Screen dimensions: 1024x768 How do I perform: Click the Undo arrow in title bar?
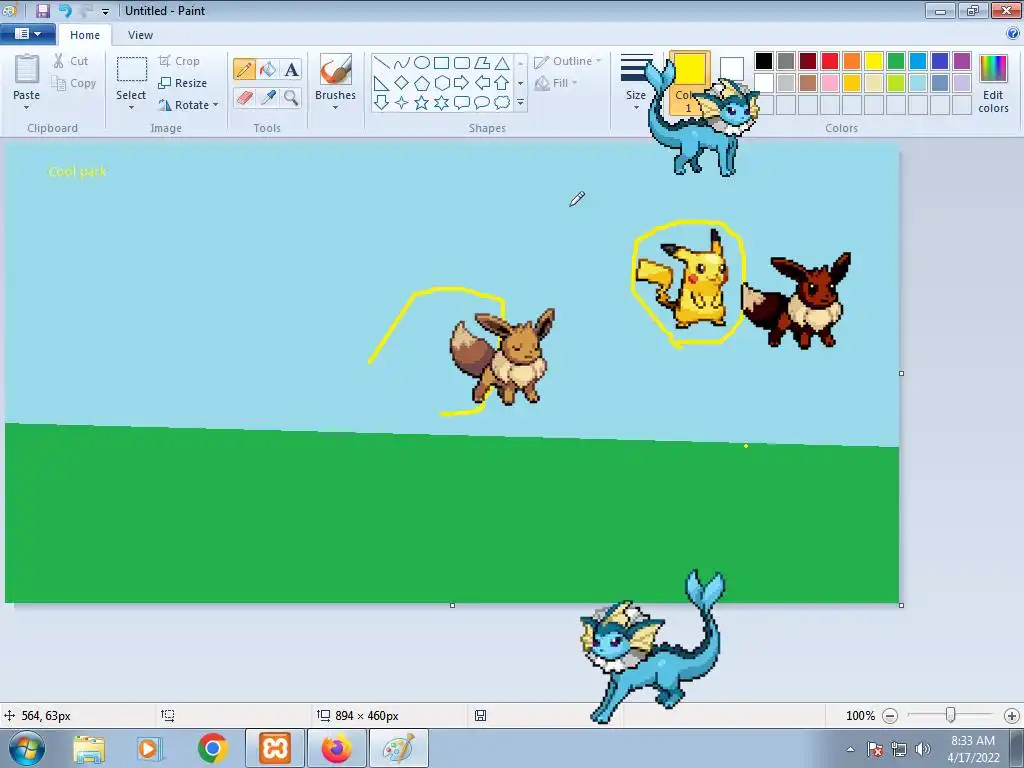click(65, 10)
